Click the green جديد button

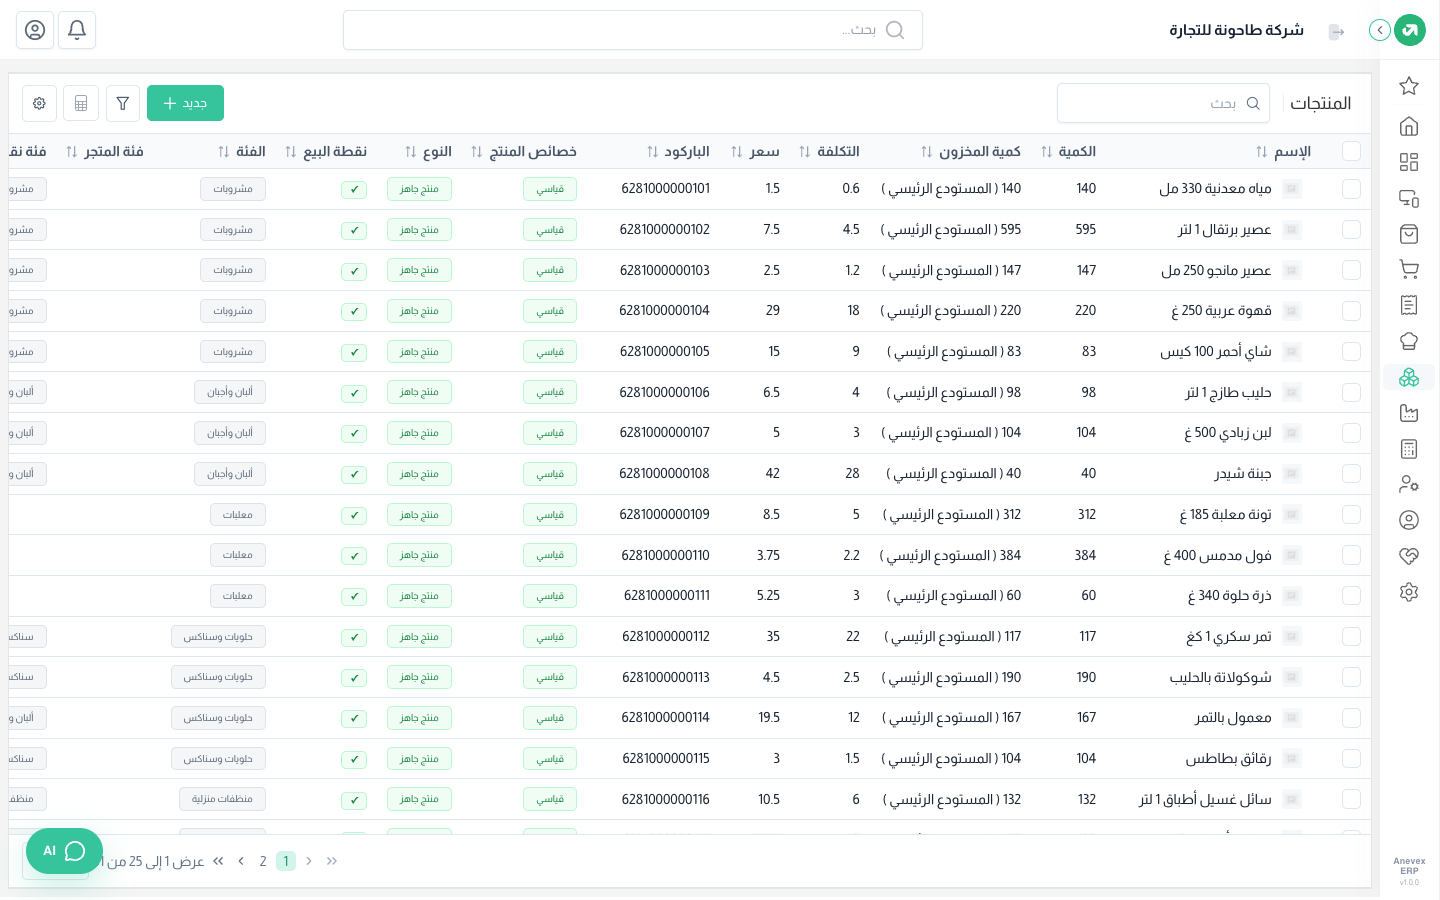coord(185,103)
